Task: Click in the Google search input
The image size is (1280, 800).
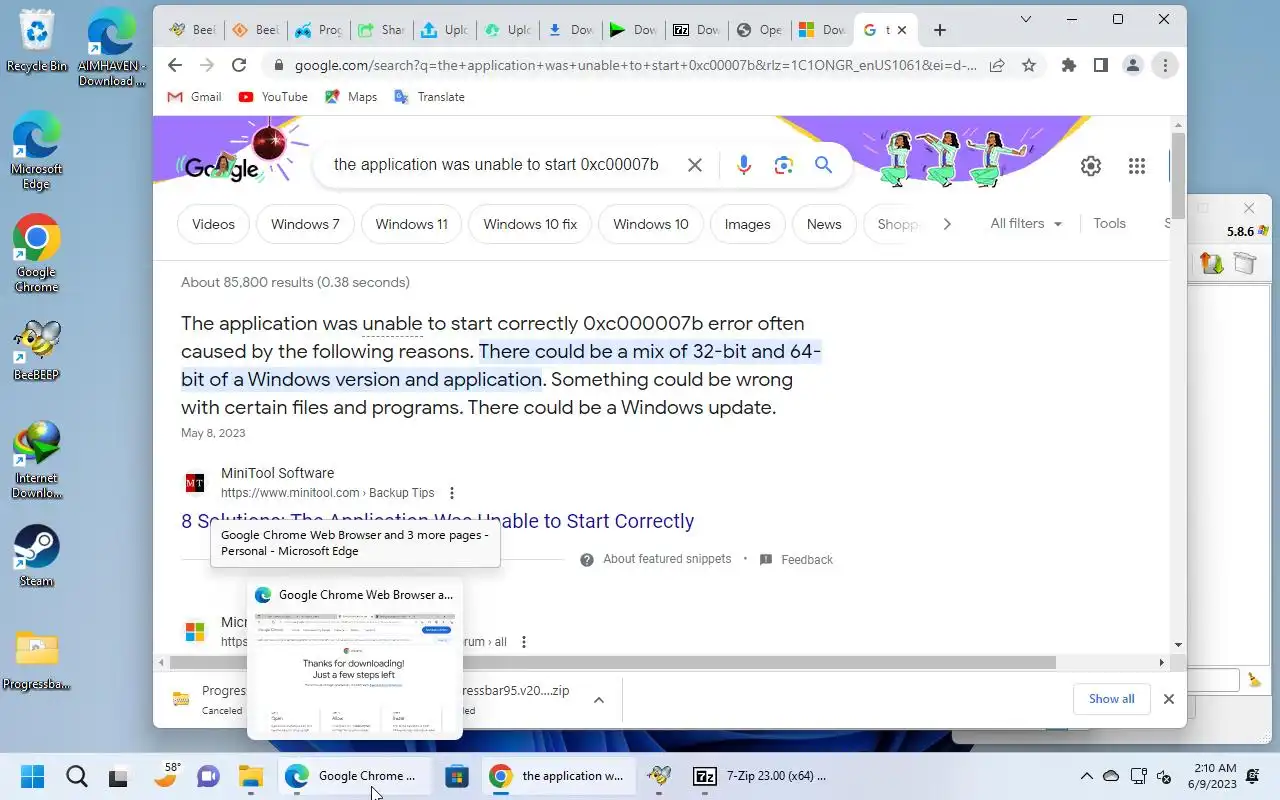Action: (x=496, y=165)
